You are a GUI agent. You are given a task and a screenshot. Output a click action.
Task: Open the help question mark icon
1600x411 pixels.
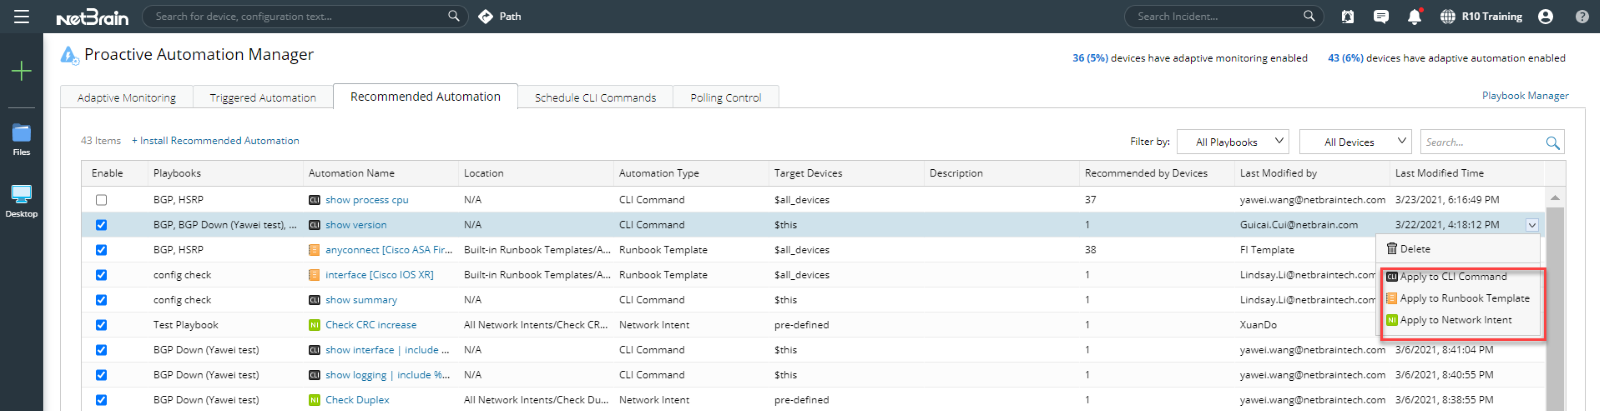(x=1582, y=16)
